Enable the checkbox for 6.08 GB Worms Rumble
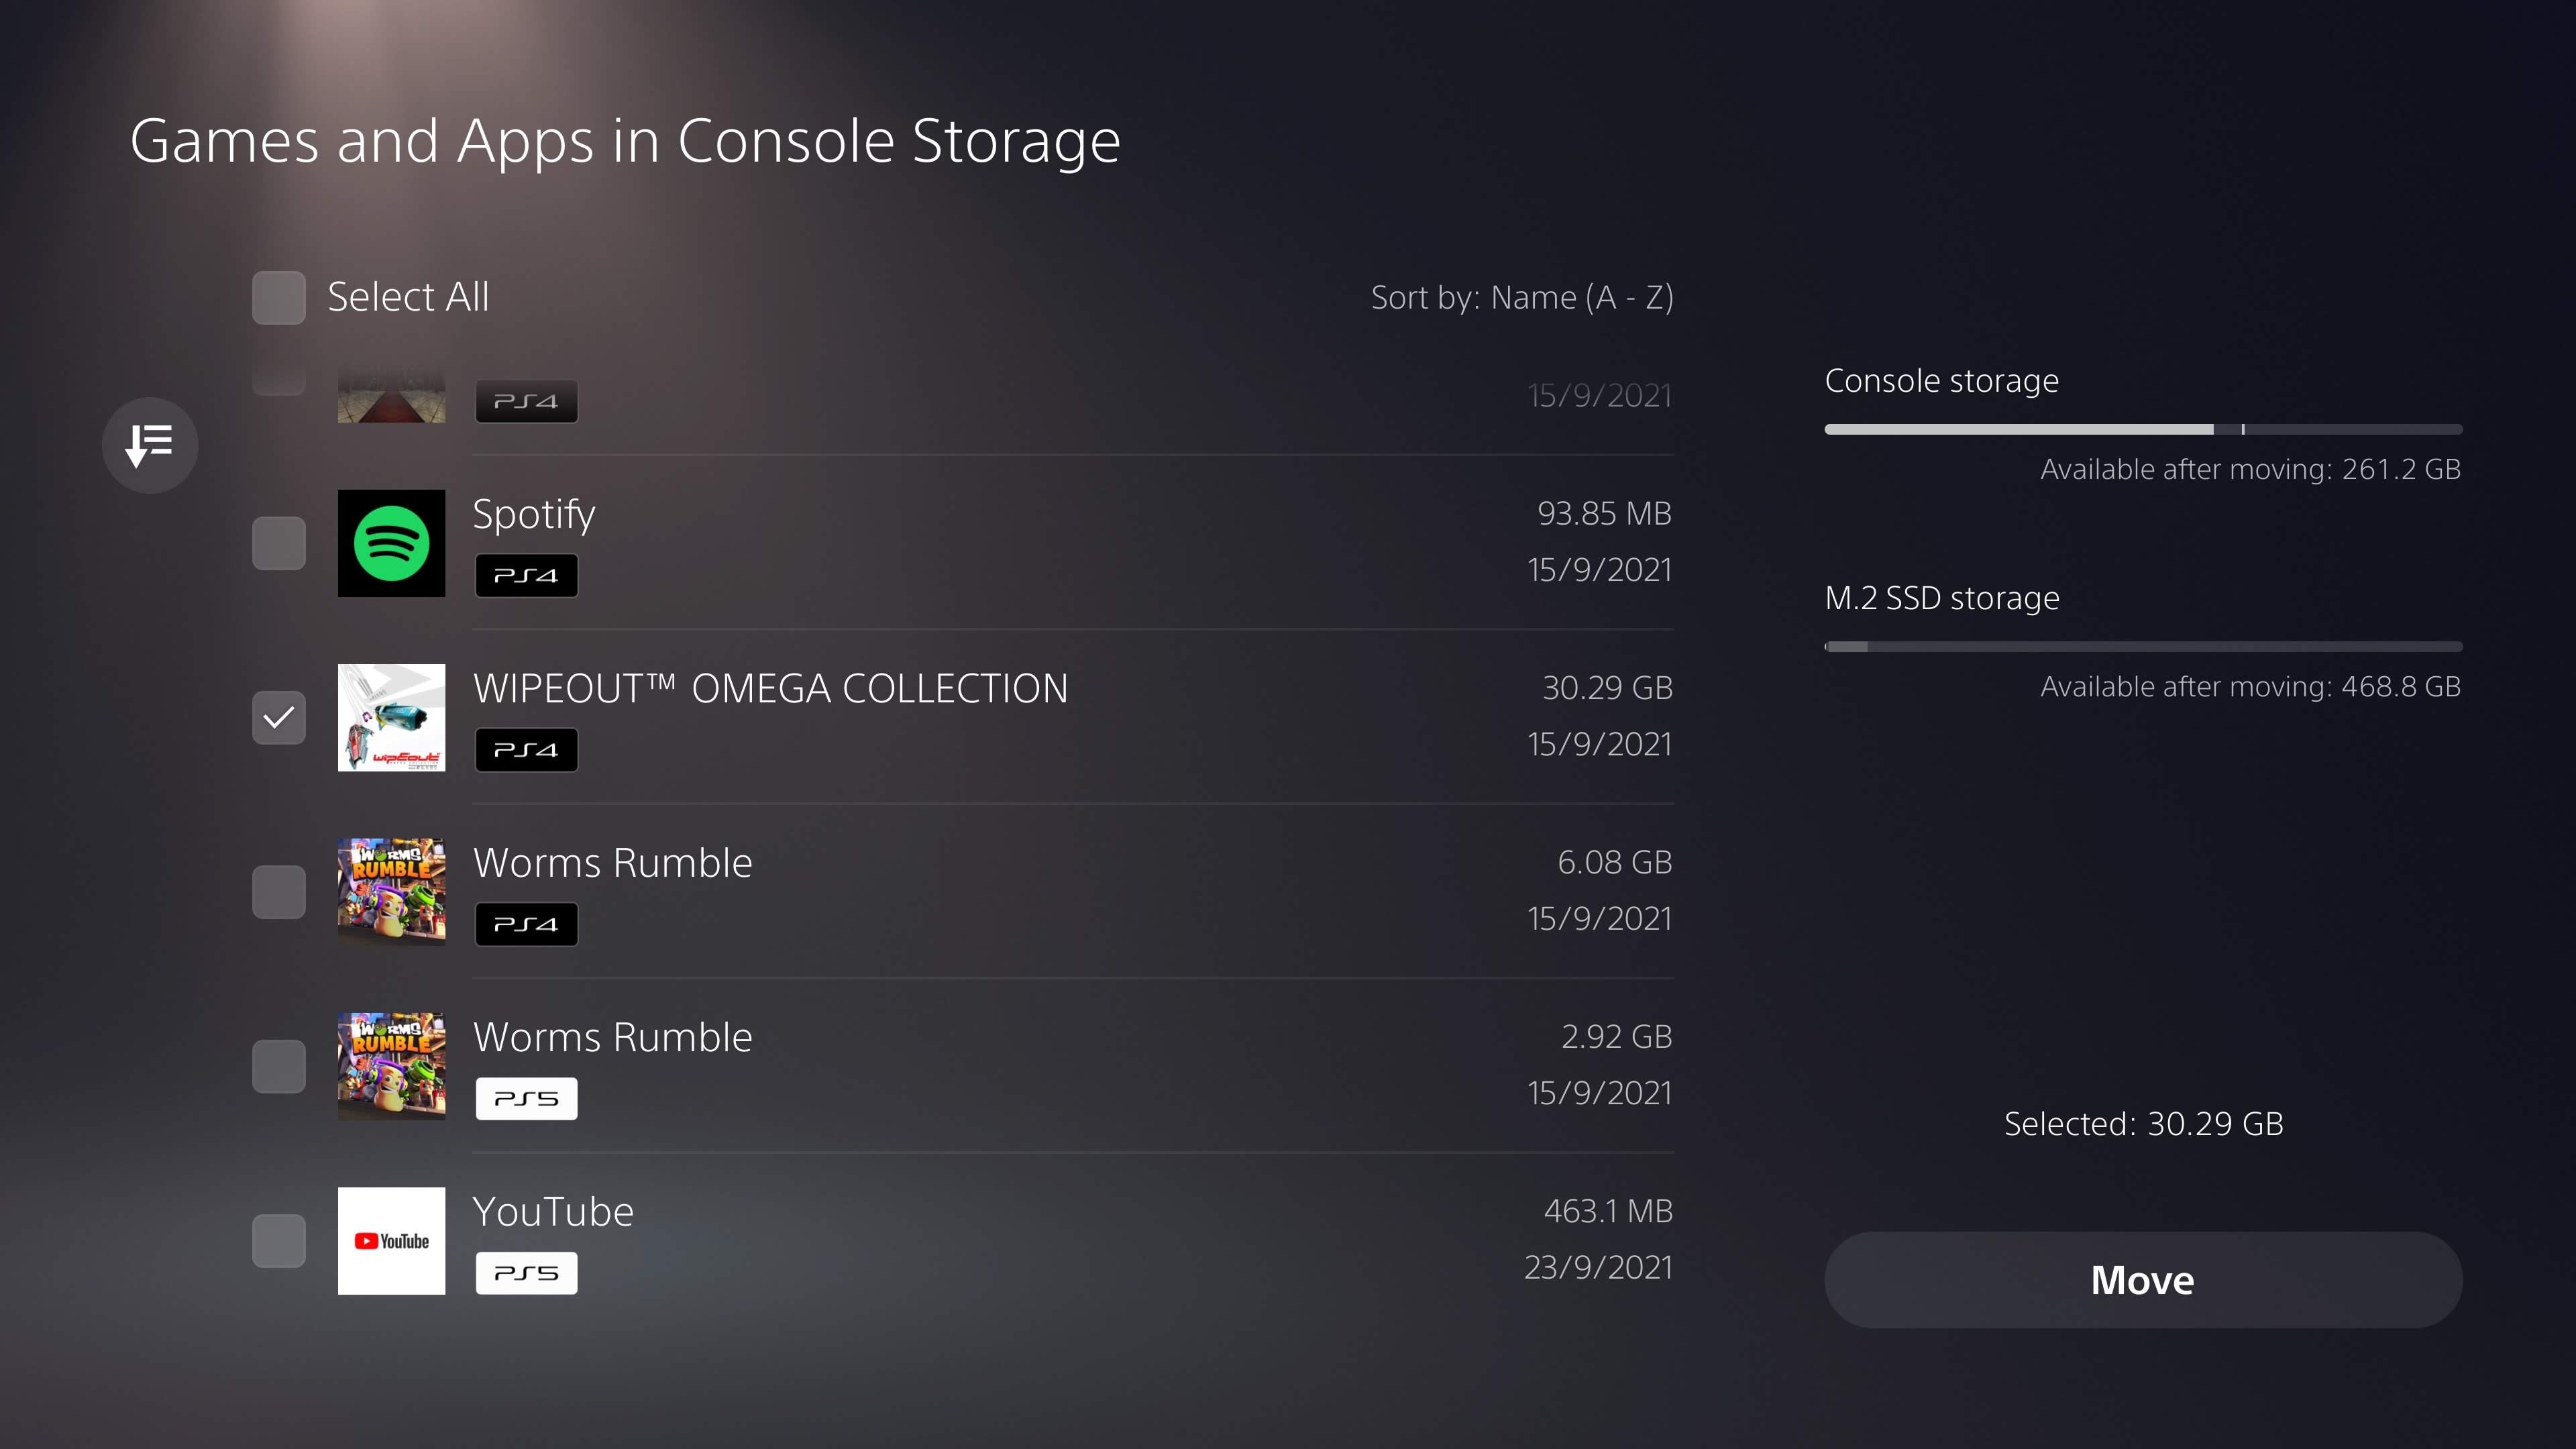2576x1449 pixels. coord(279,891)
